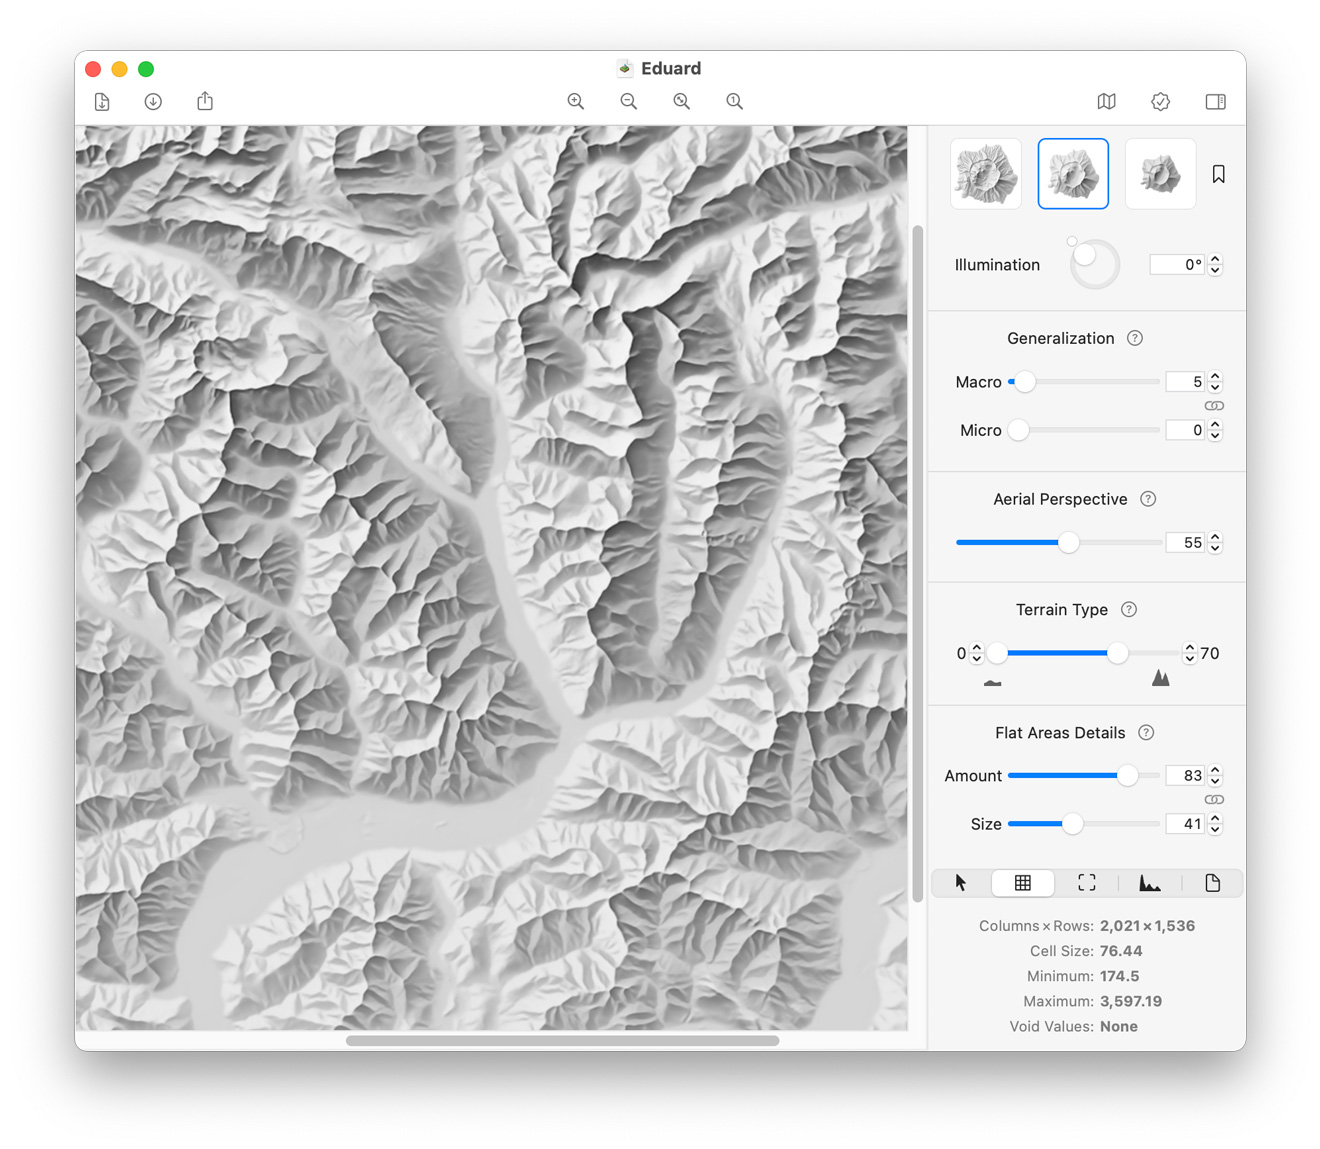Click the Amount value field showing 83
Screen dimensions: 1320x1149
pyautogui.click(x=1185, y=776)
